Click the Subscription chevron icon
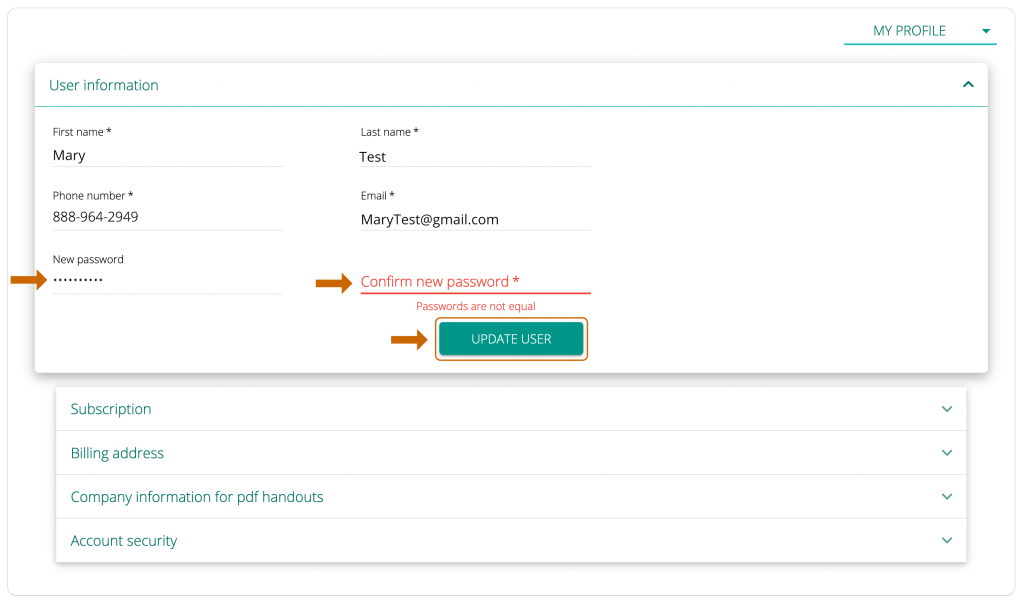 pyautogui.click(x=946, y=409)
